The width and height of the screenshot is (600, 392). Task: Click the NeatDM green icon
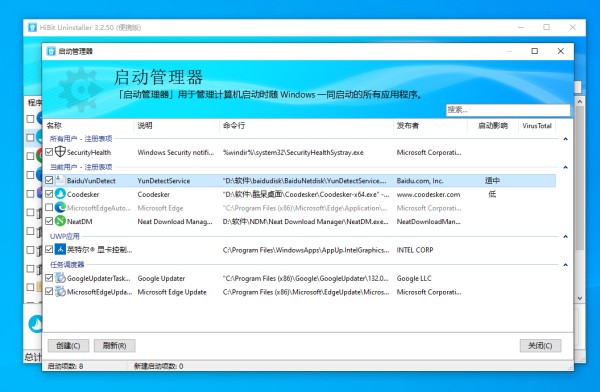click(60, 221)
